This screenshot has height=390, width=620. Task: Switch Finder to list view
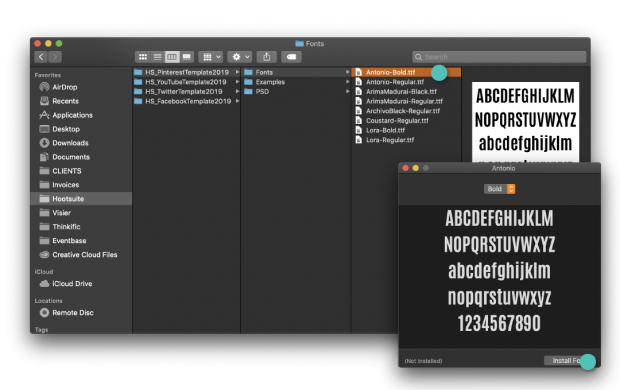point(157,57)
